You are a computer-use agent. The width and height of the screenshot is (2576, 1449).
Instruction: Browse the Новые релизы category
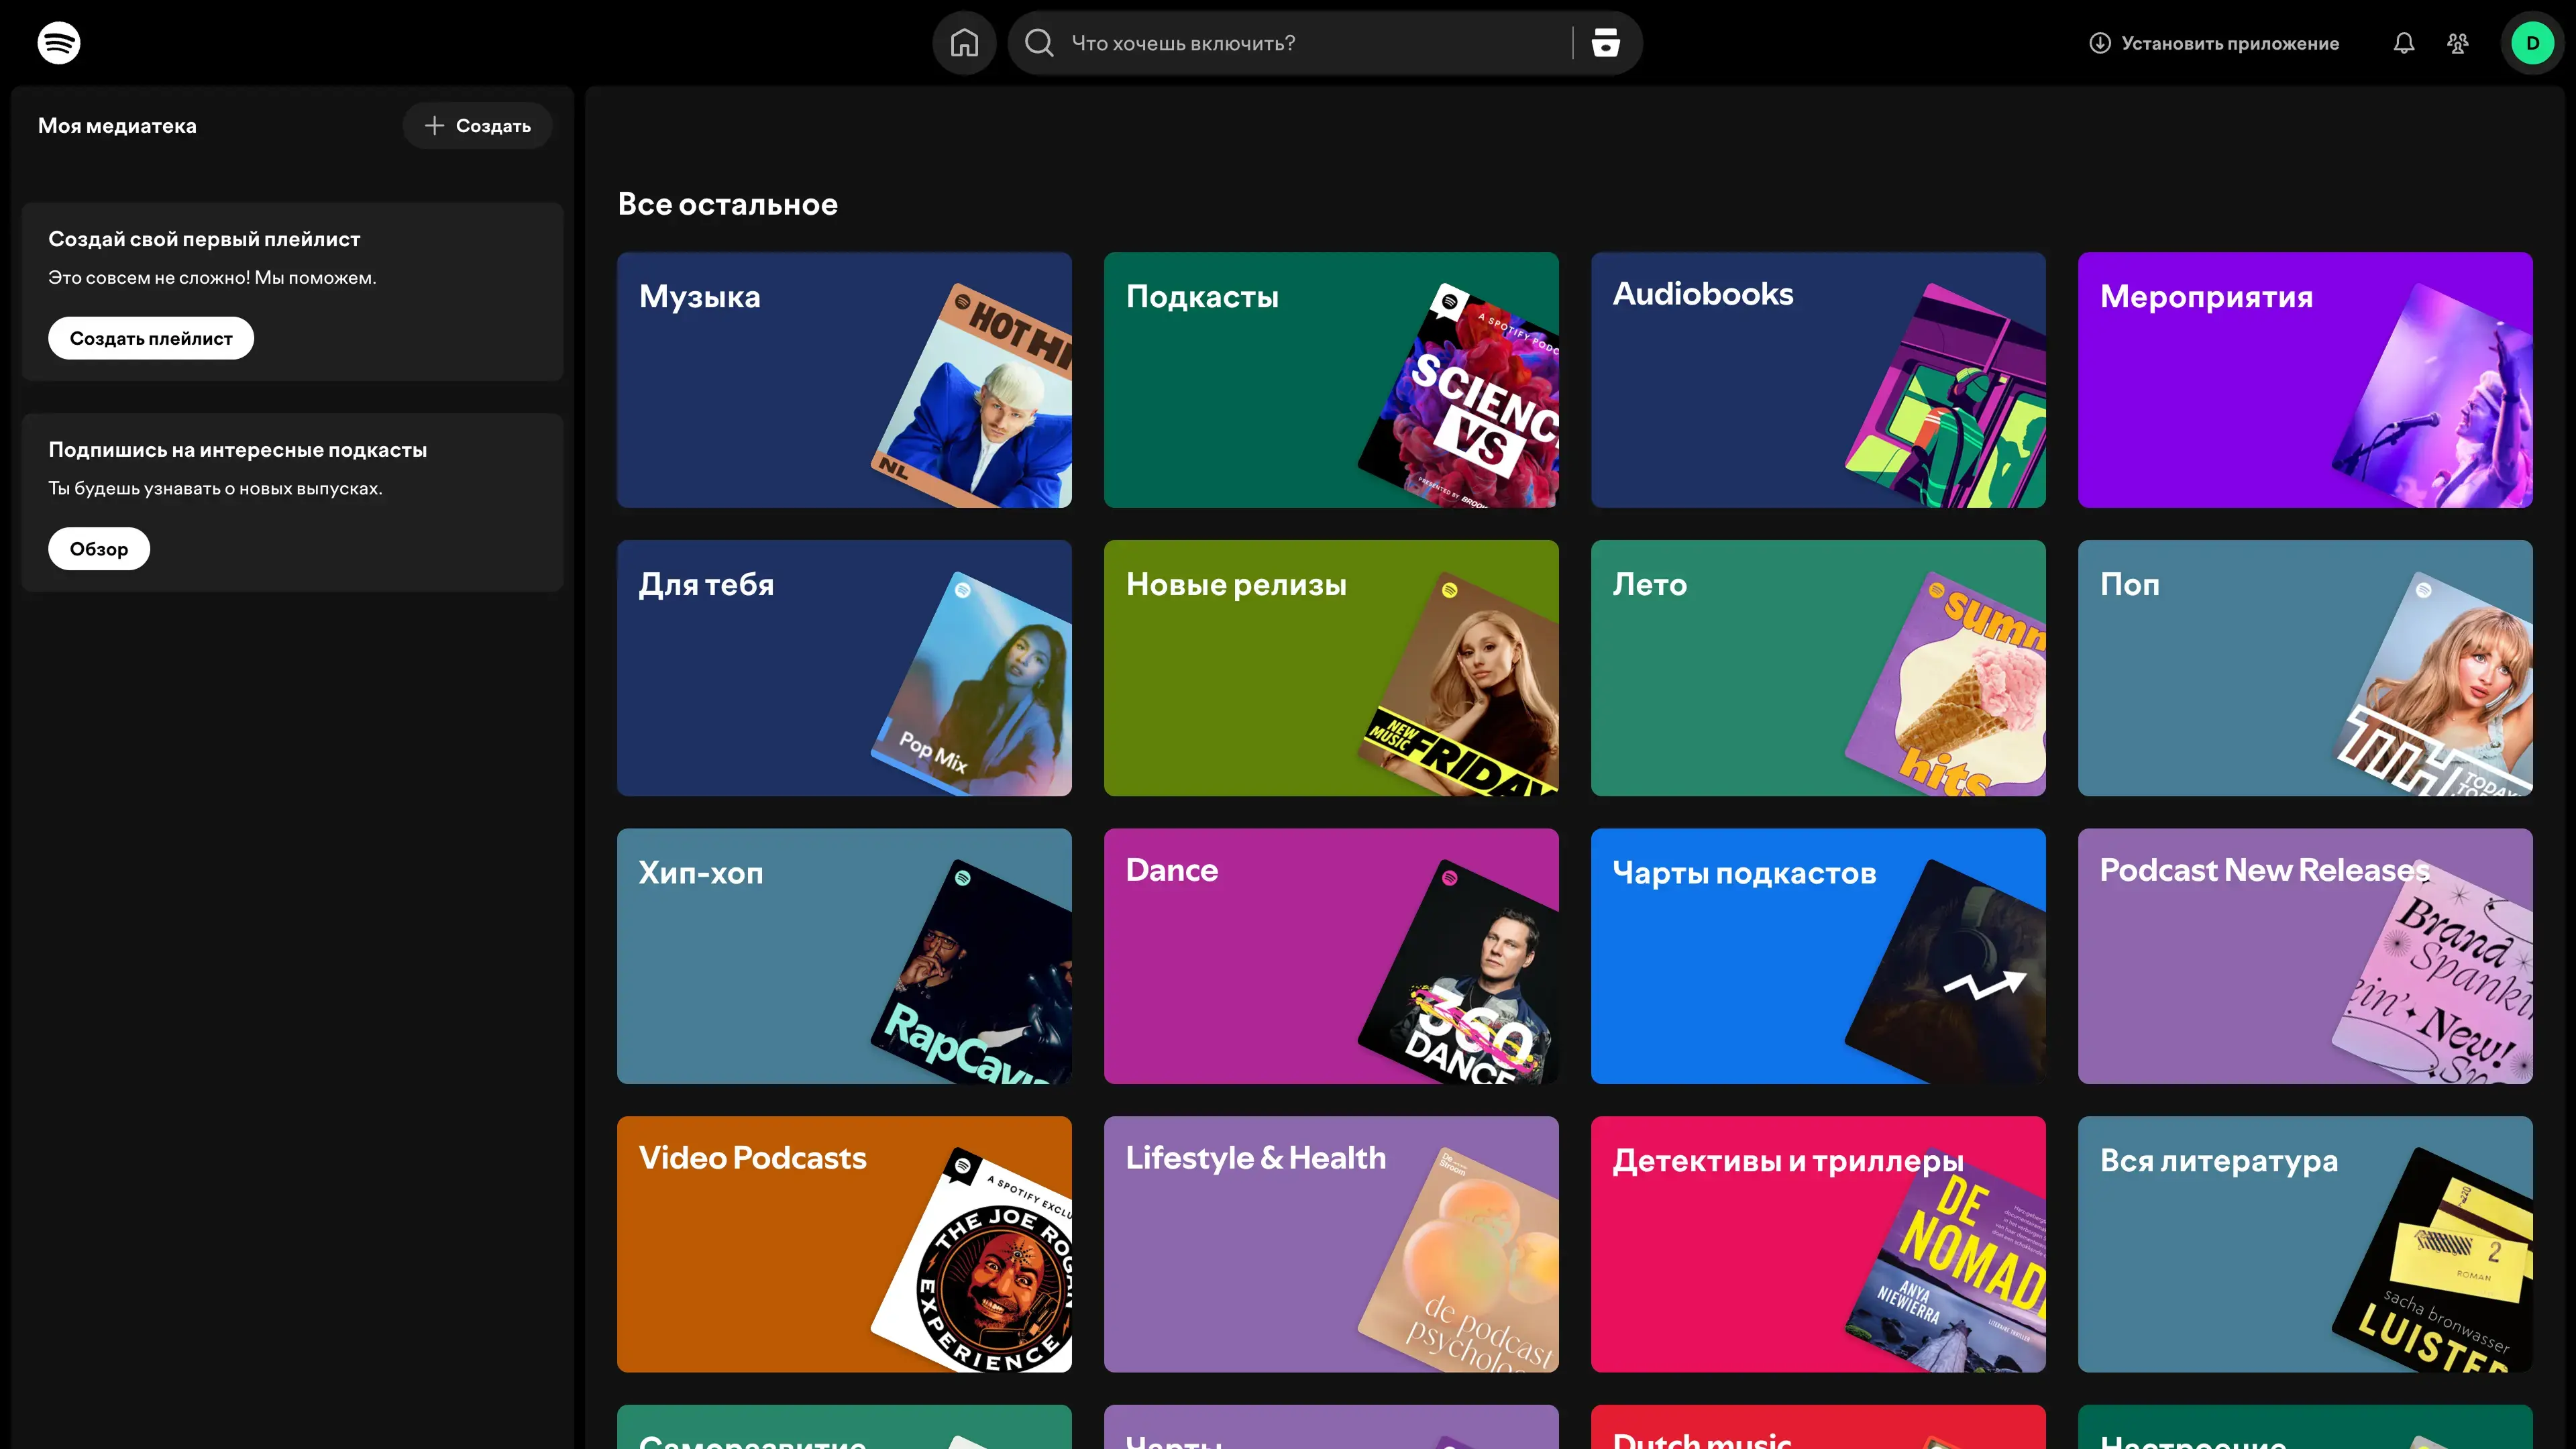(x=1330, y=668)
